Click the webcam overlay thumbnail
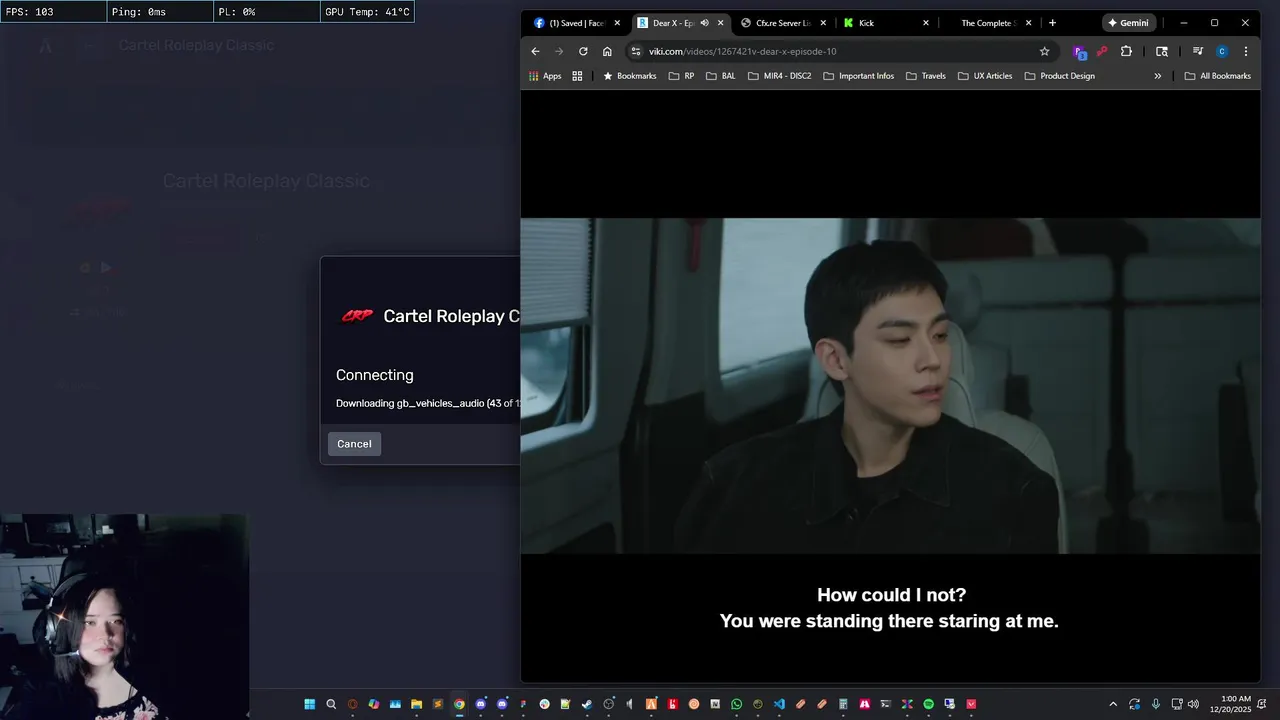 coord(123,617)
